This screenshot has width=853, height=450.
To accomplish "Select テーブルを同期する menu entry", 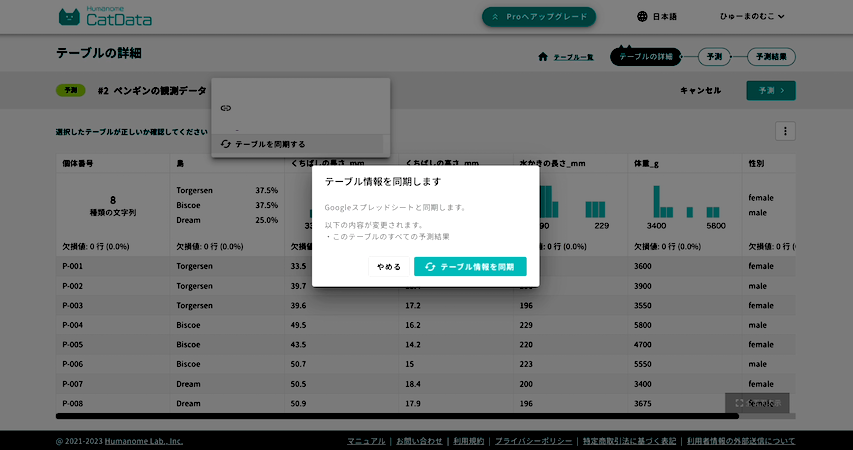I will [x=297, y=144].
